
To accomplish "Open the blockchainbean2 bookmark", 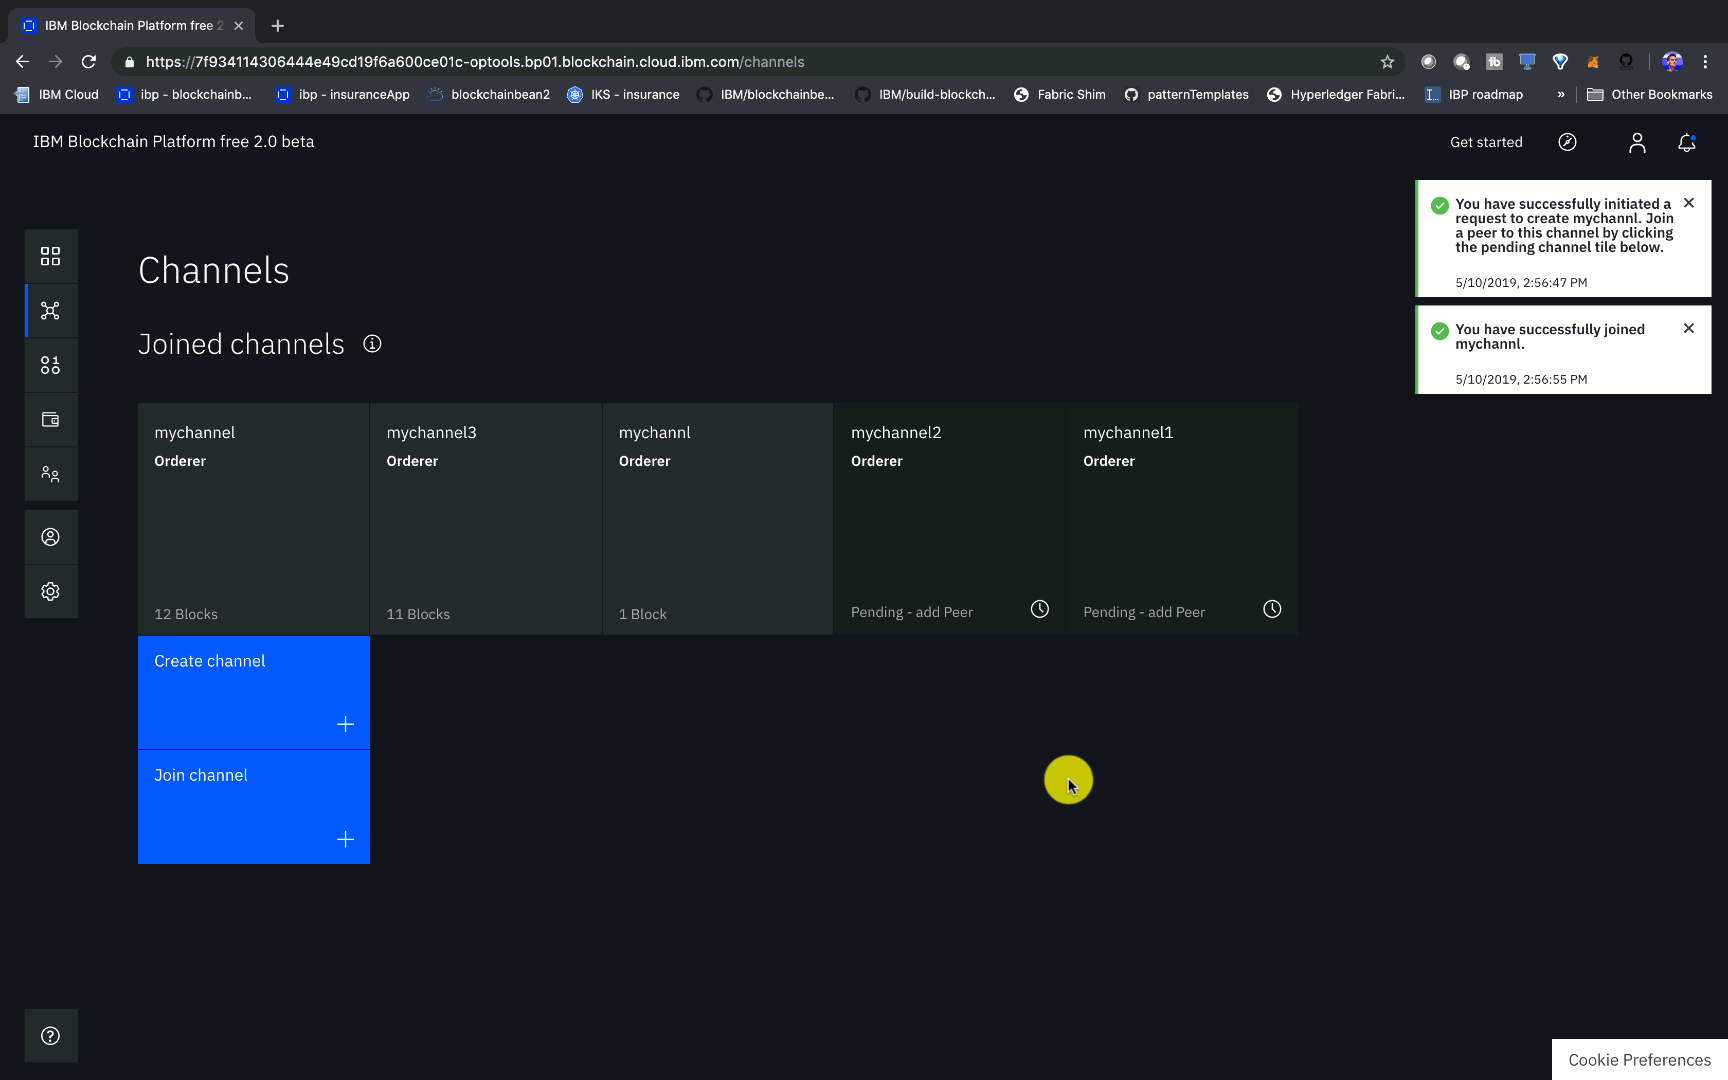I will [489, 95].
